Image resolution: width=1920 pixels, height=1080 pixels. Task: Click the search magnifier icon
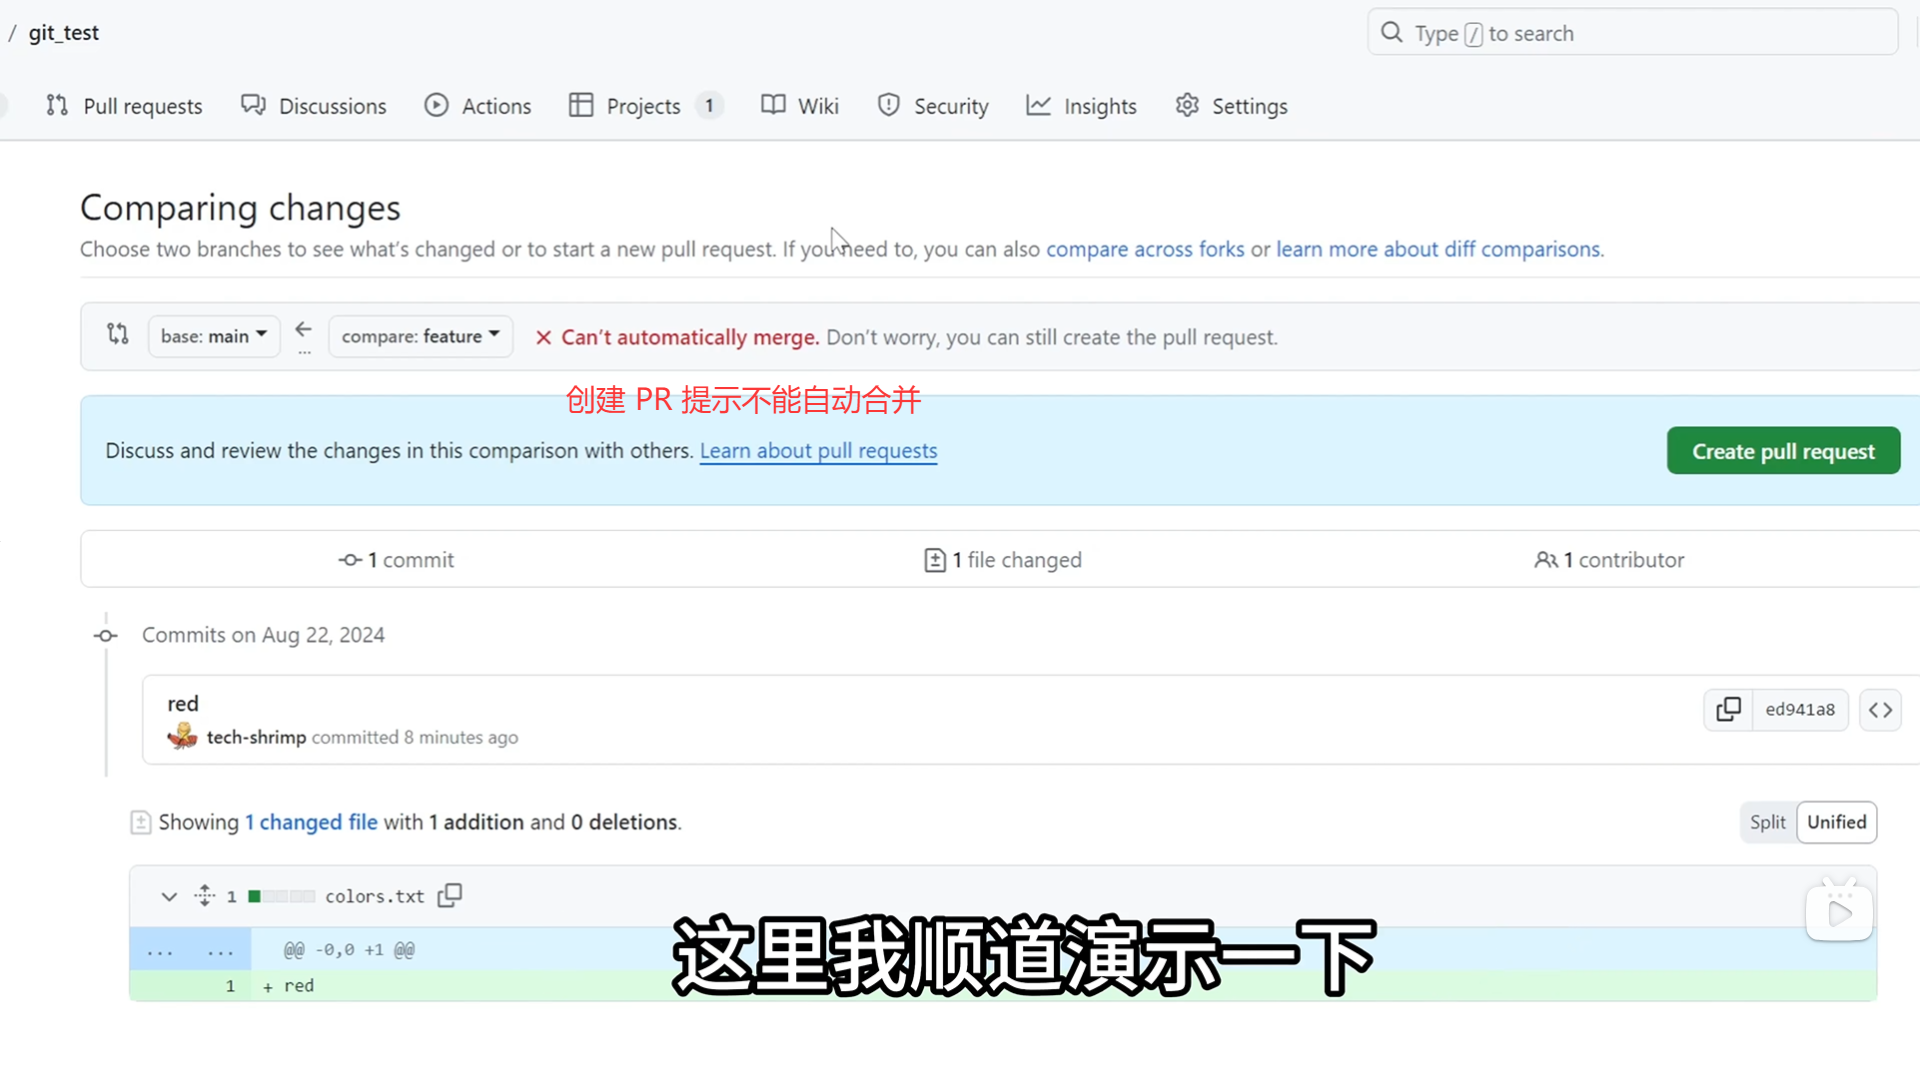click(x=1392, y=33)
